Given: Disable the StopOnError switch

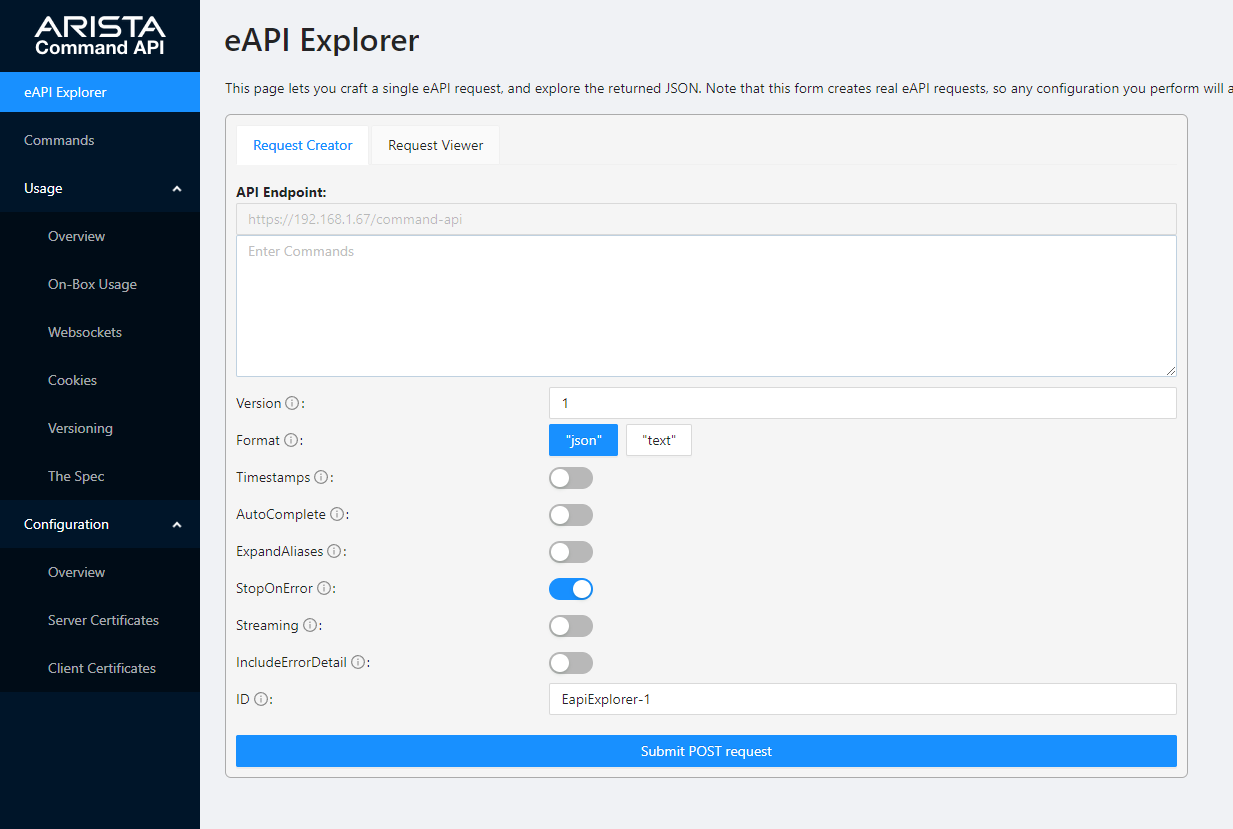Looking at the screenshot, I should click(571, 589).
